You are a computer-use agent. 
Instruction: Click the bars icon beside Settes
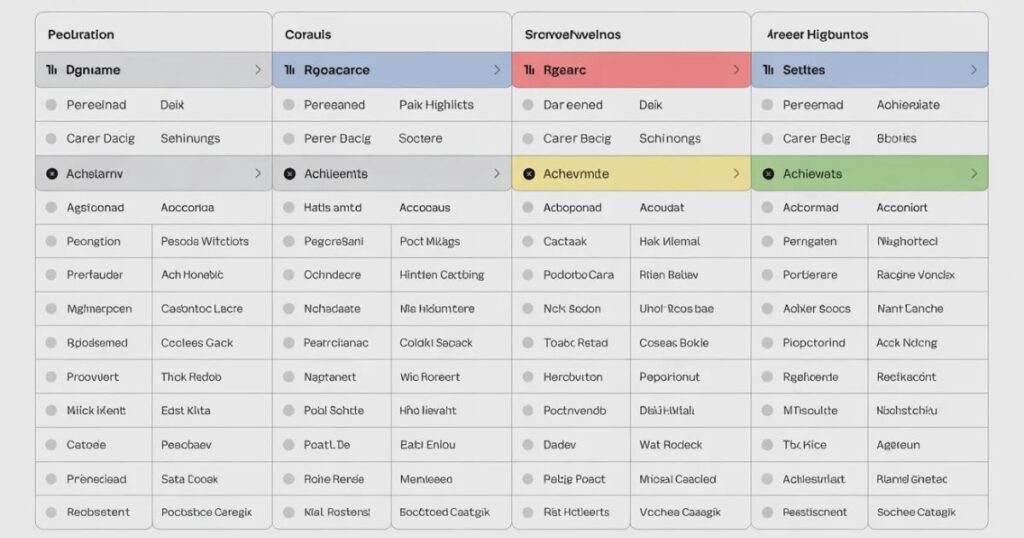(x=767, y=70)
